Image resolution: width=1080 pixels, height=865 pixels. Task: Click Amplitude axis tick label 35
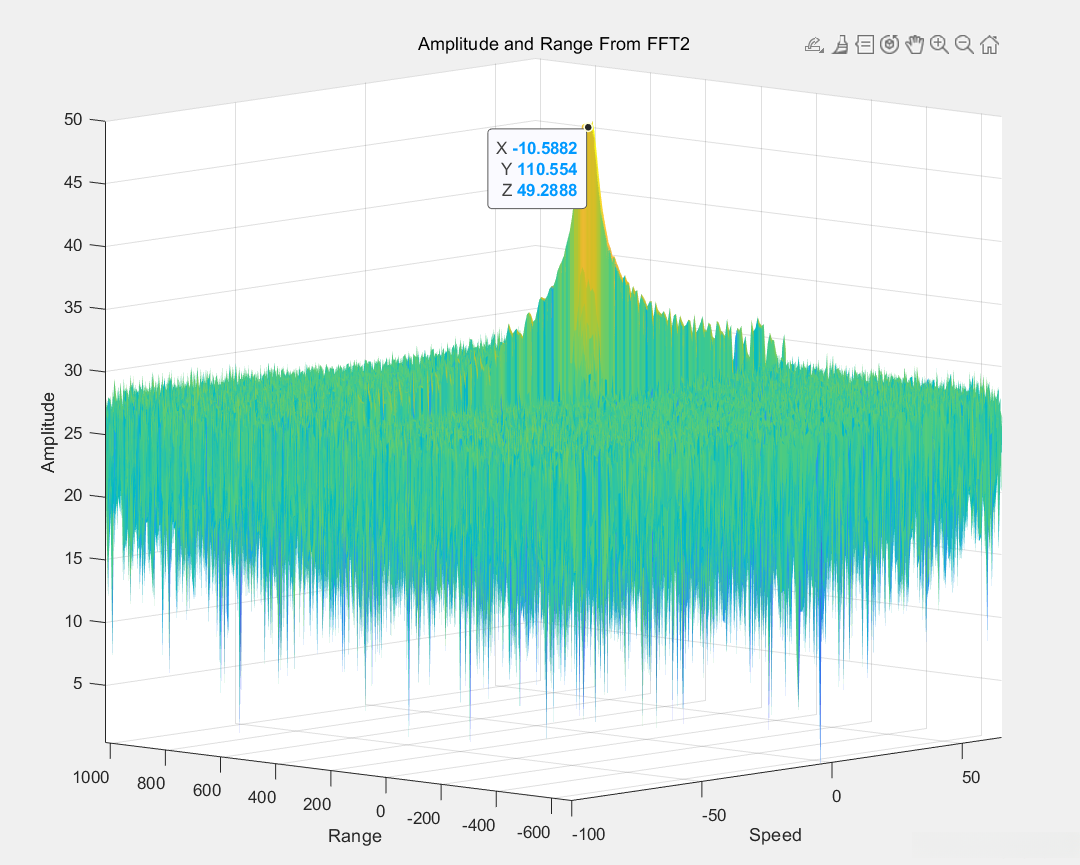pyautogui.click(x=73, y=307)
